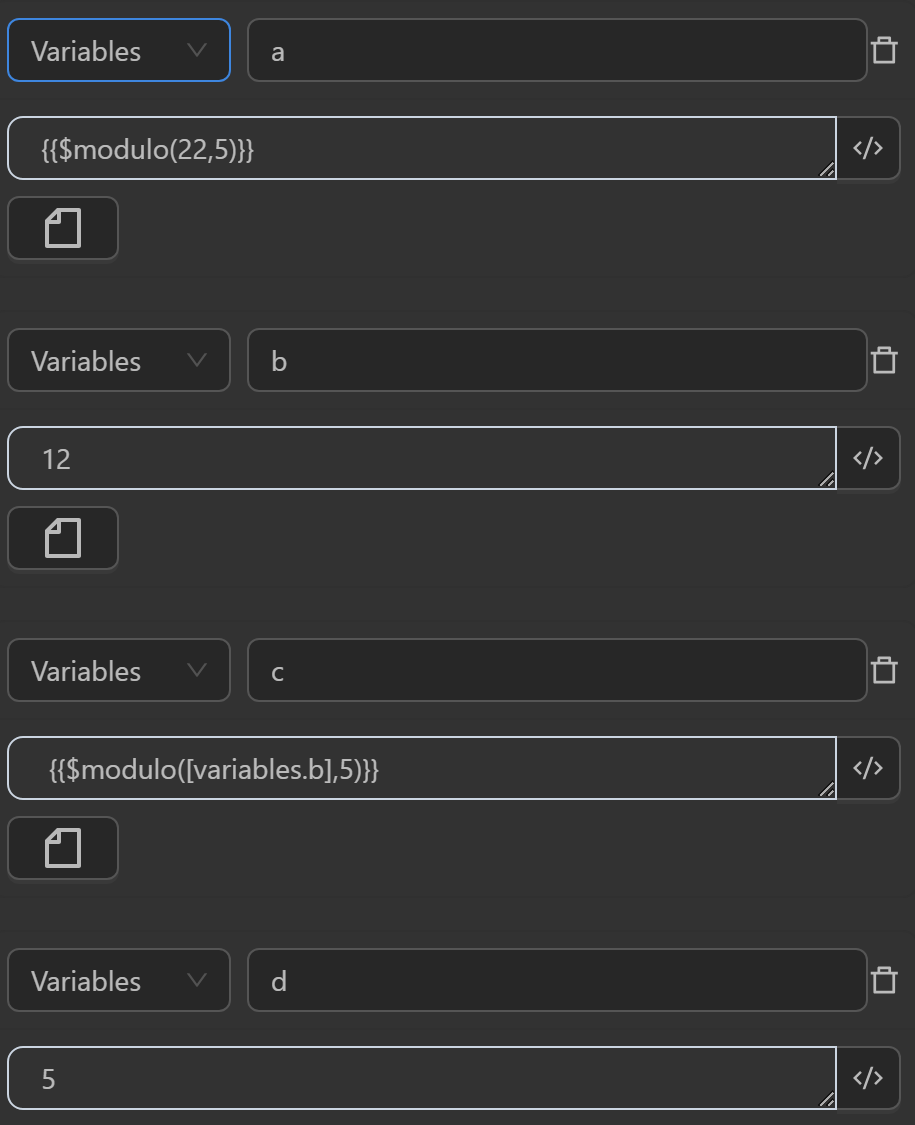Remove variable c using trash icon
This screenshot has height=1125, width=915.
pos(884,670)
